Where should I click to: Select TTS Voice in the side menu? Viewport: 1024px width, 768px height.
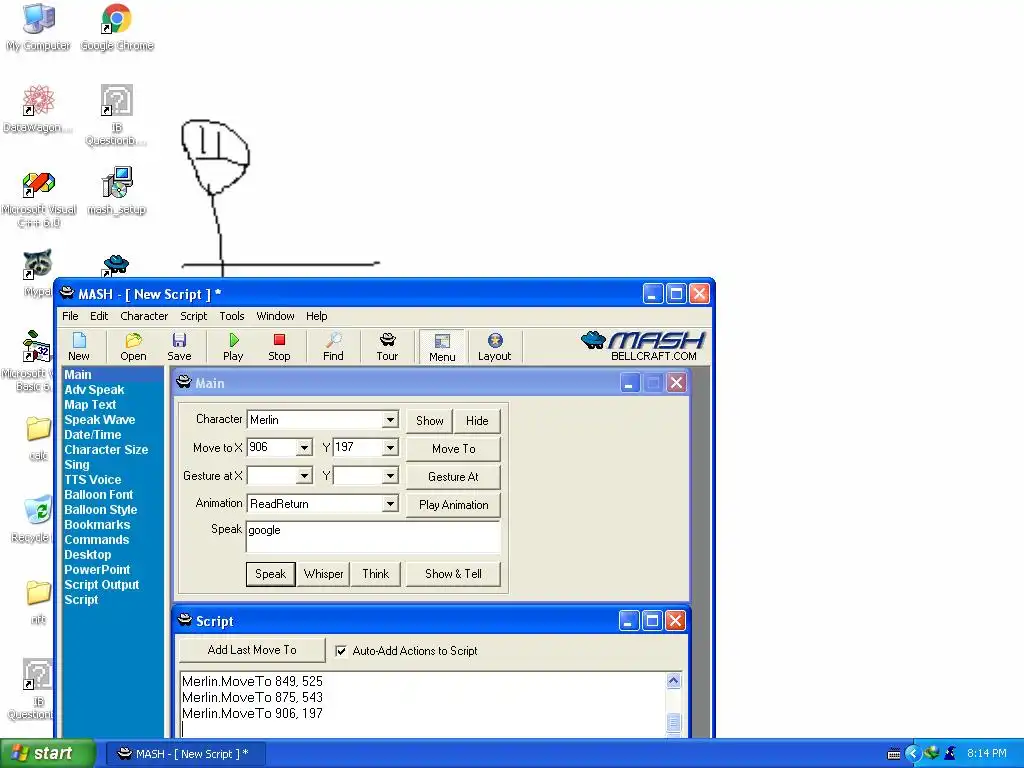(x=92, y=480)
